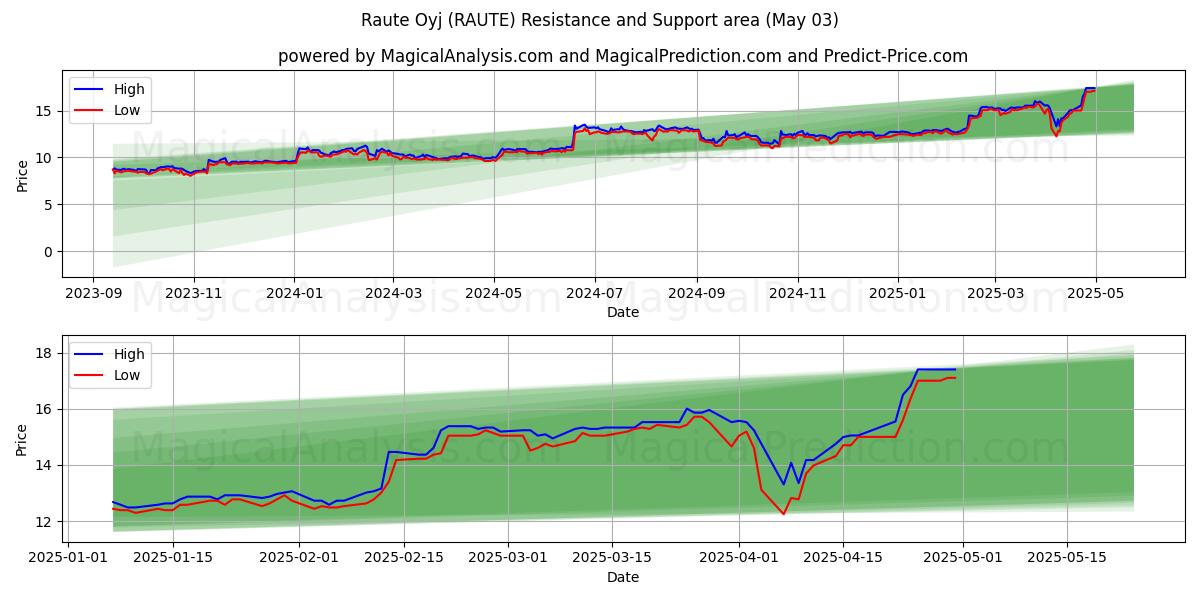Click the '2023-11' x-axis tick label

pos(193,292)
